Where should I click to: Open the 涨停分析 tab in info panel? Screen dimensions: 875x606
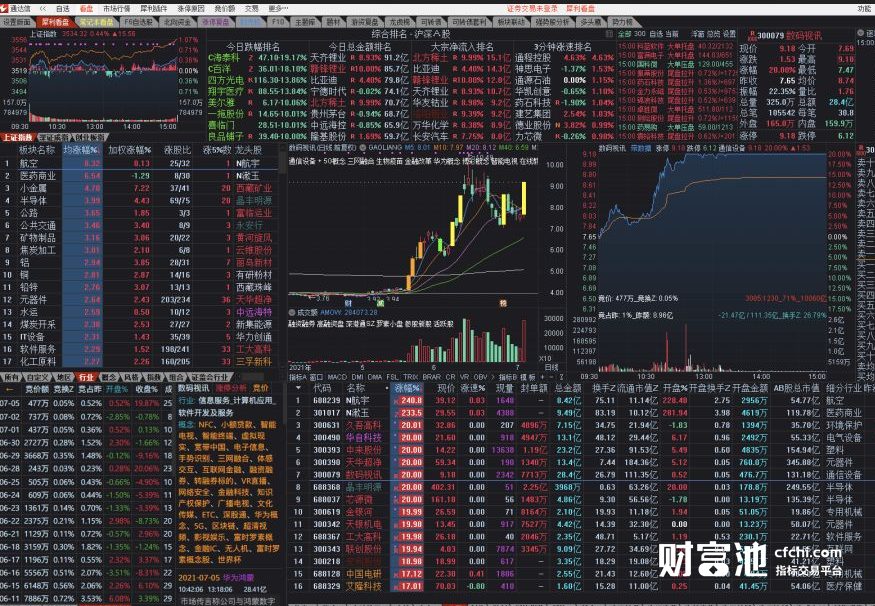[231, 388]
